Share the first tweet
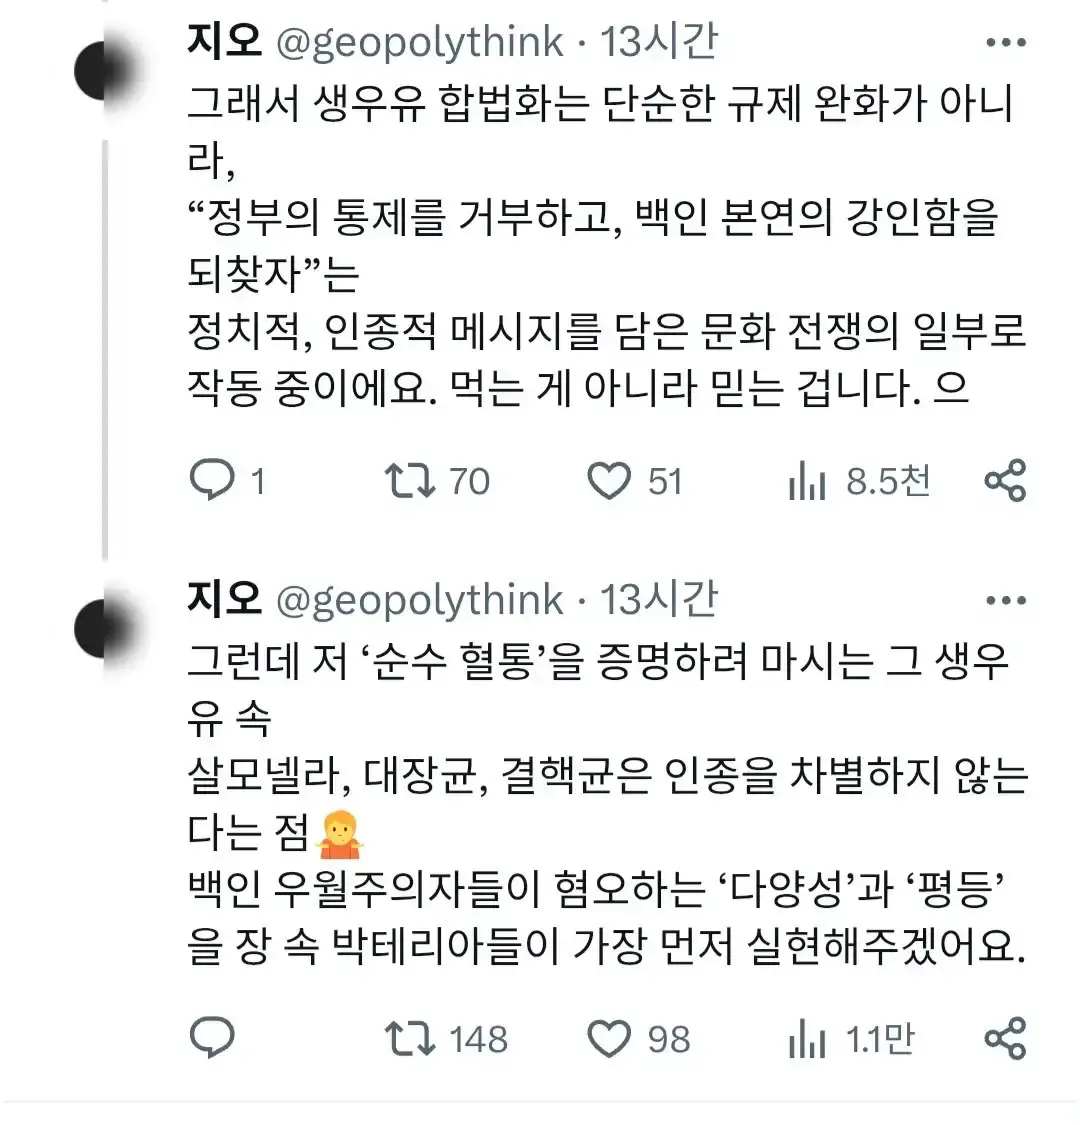 pyautogui.click(x=1005, y=480)
